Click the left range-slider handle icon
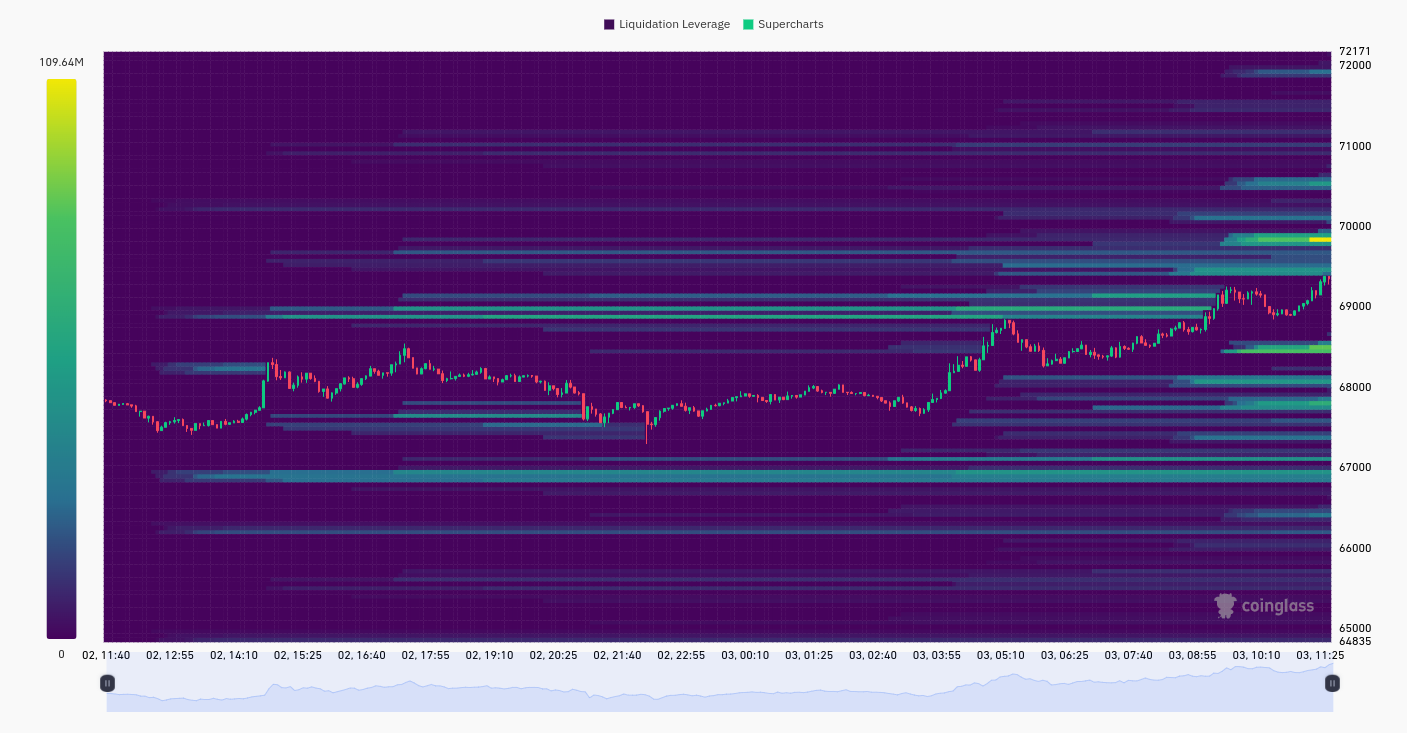The height and width of the screenshot is (733, 1407). pos(107,683)
